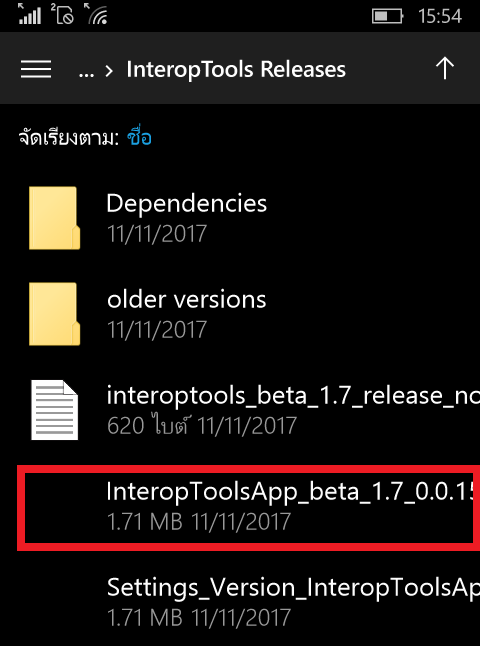
Task: Tap the up arrow to go up one folder
Action: click(445, 68)
